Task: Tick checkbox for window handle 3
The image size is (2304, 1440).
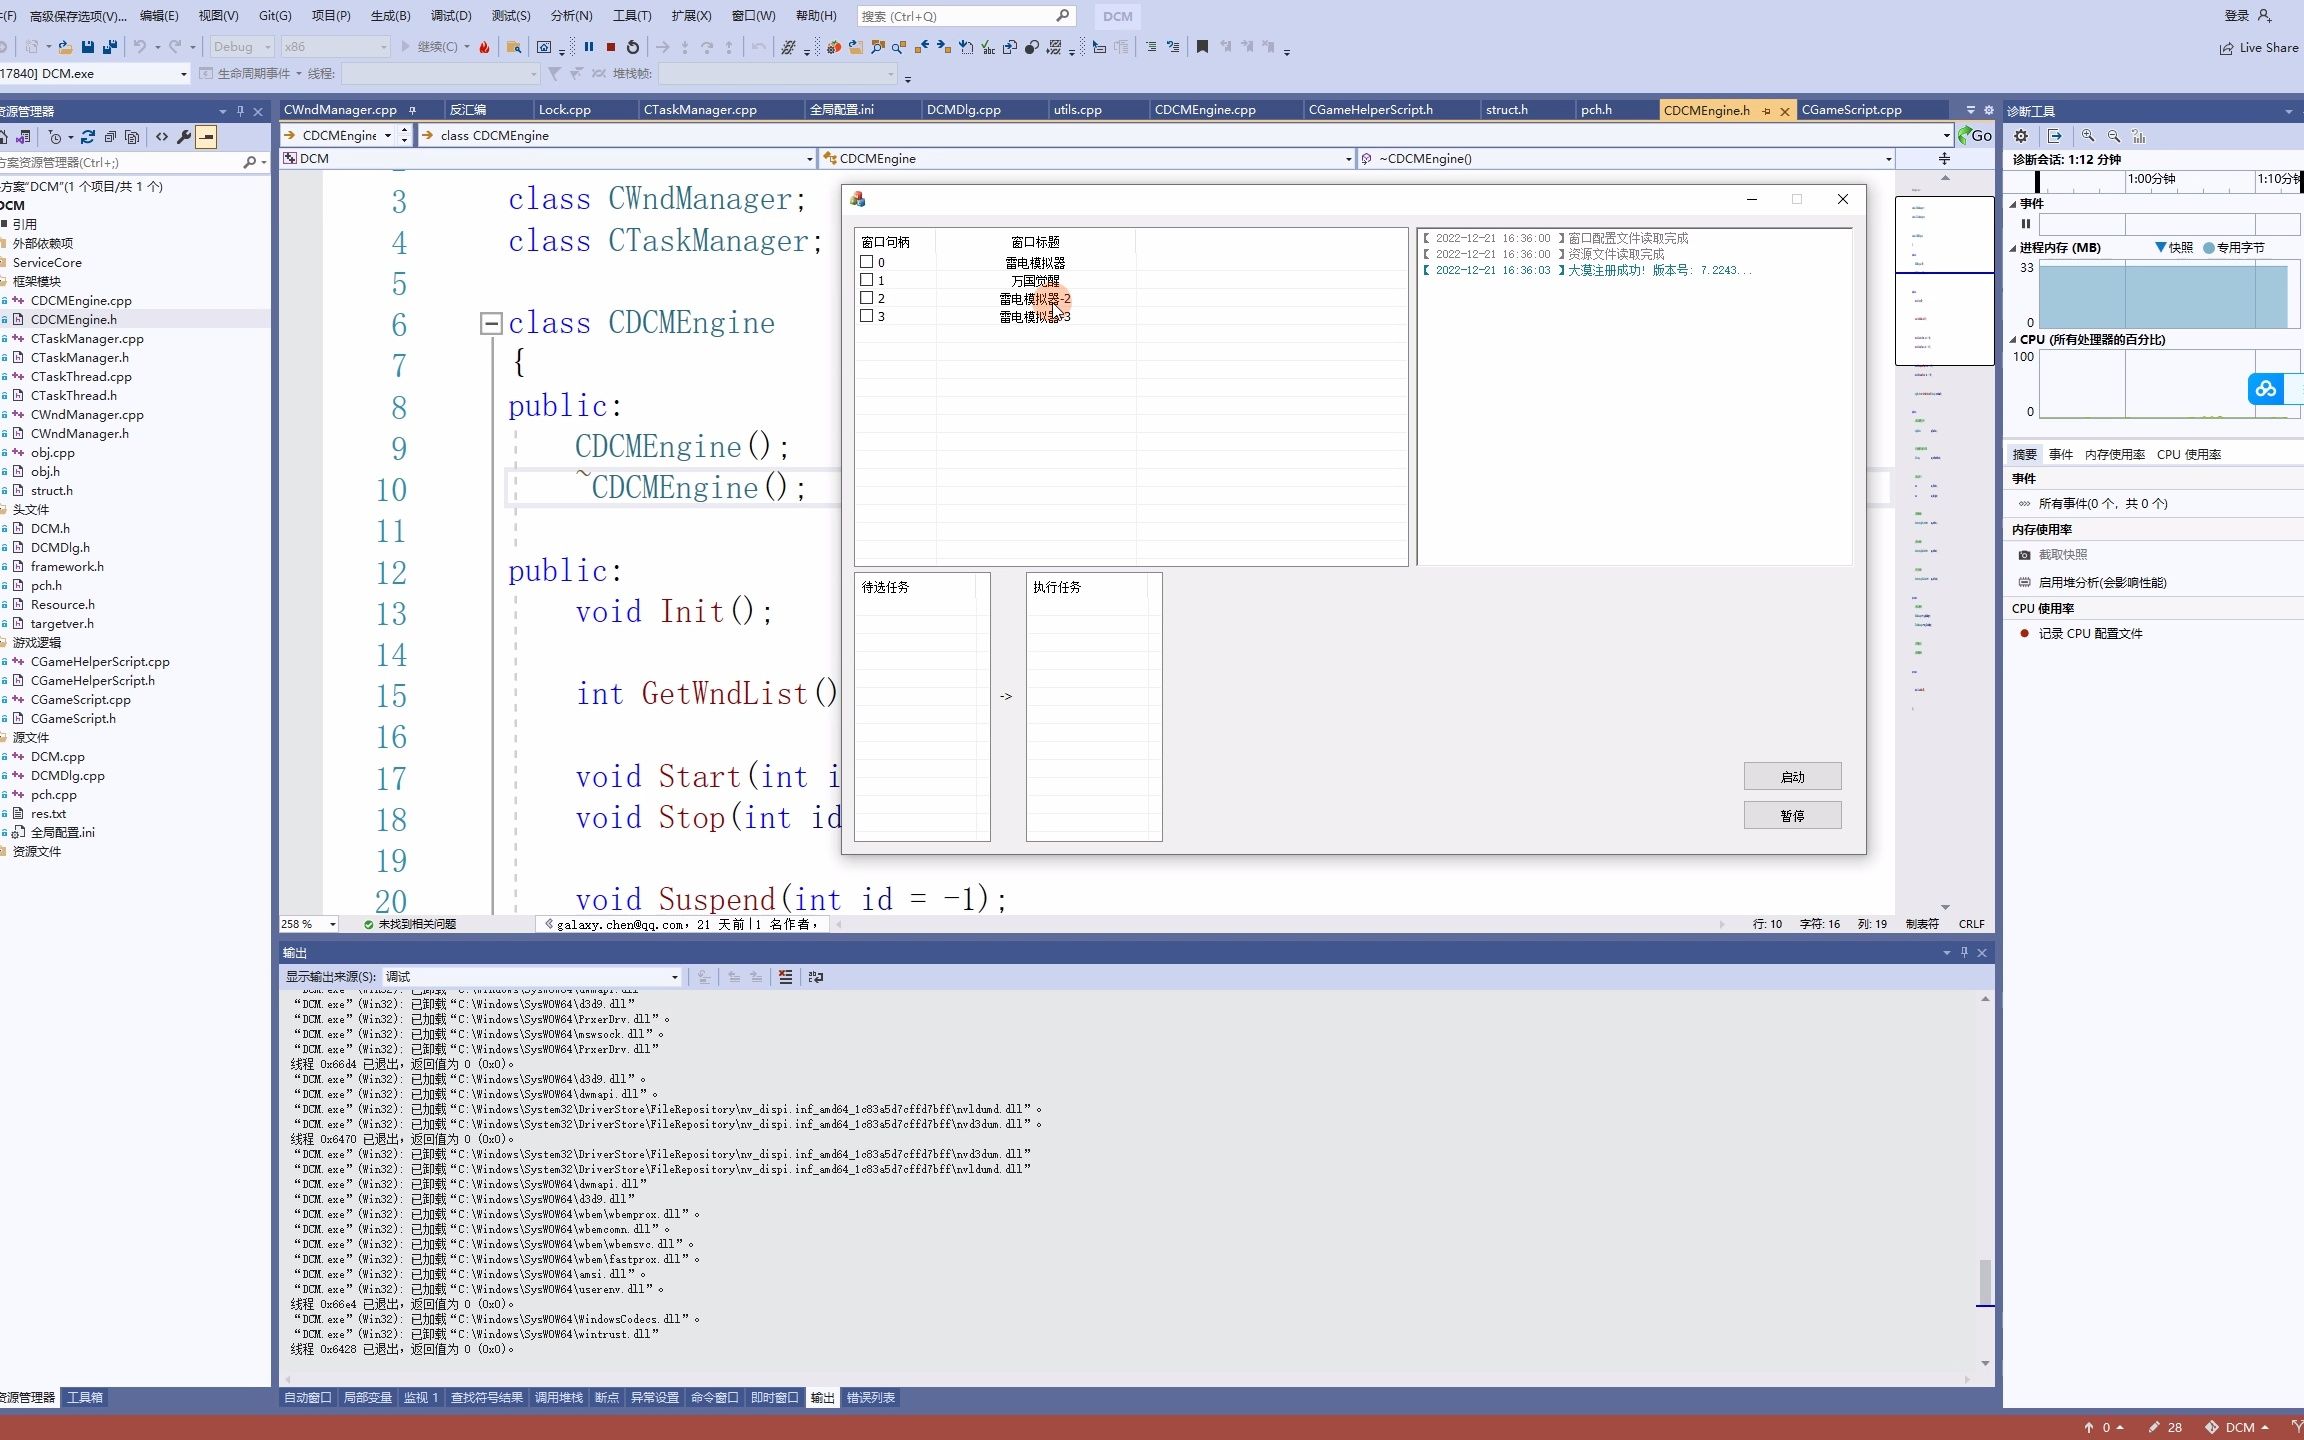Action: tap(867, 316)
